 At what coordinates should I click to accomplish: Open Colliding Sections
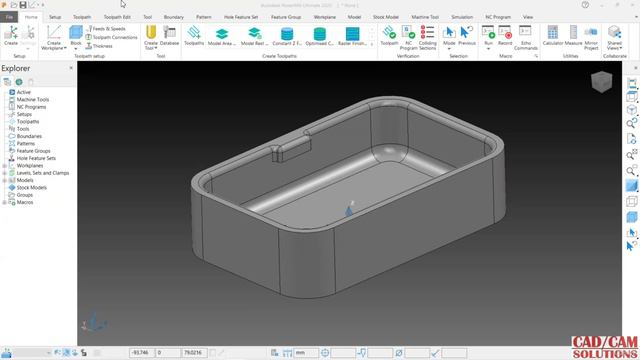(427, 37)
